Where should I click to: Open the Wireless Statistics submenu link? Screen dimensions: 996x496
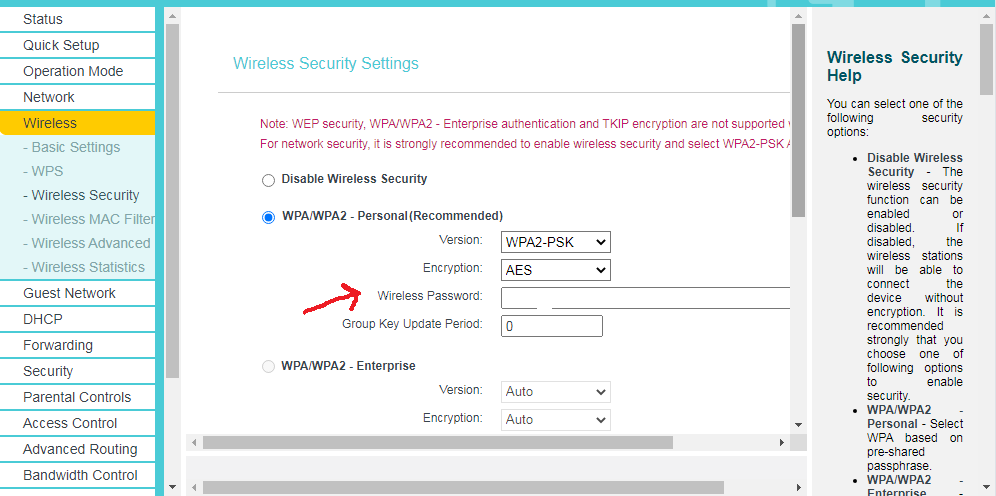point(88,267)
